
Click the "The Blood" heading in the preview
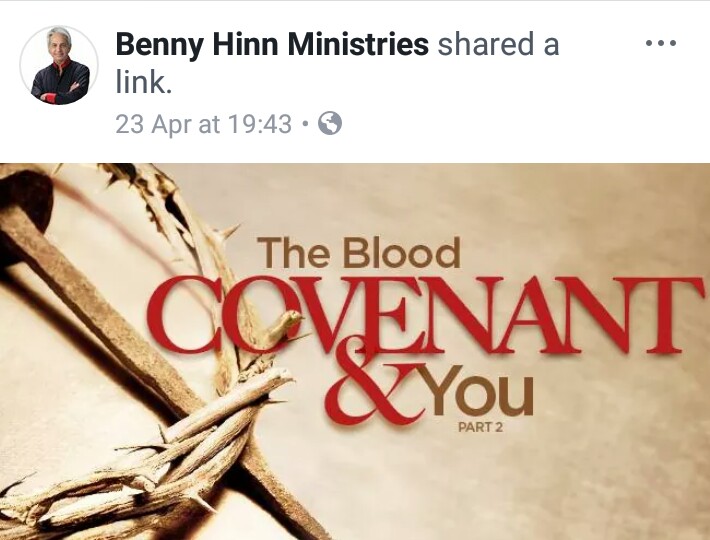click(359, 252)
